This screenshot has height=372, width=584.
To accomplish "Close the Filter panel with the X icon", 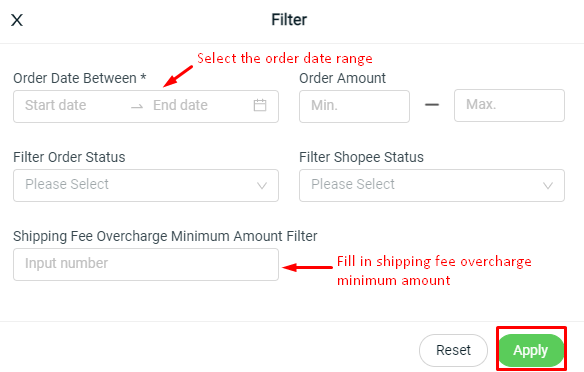I will click(x=17, y=20).
